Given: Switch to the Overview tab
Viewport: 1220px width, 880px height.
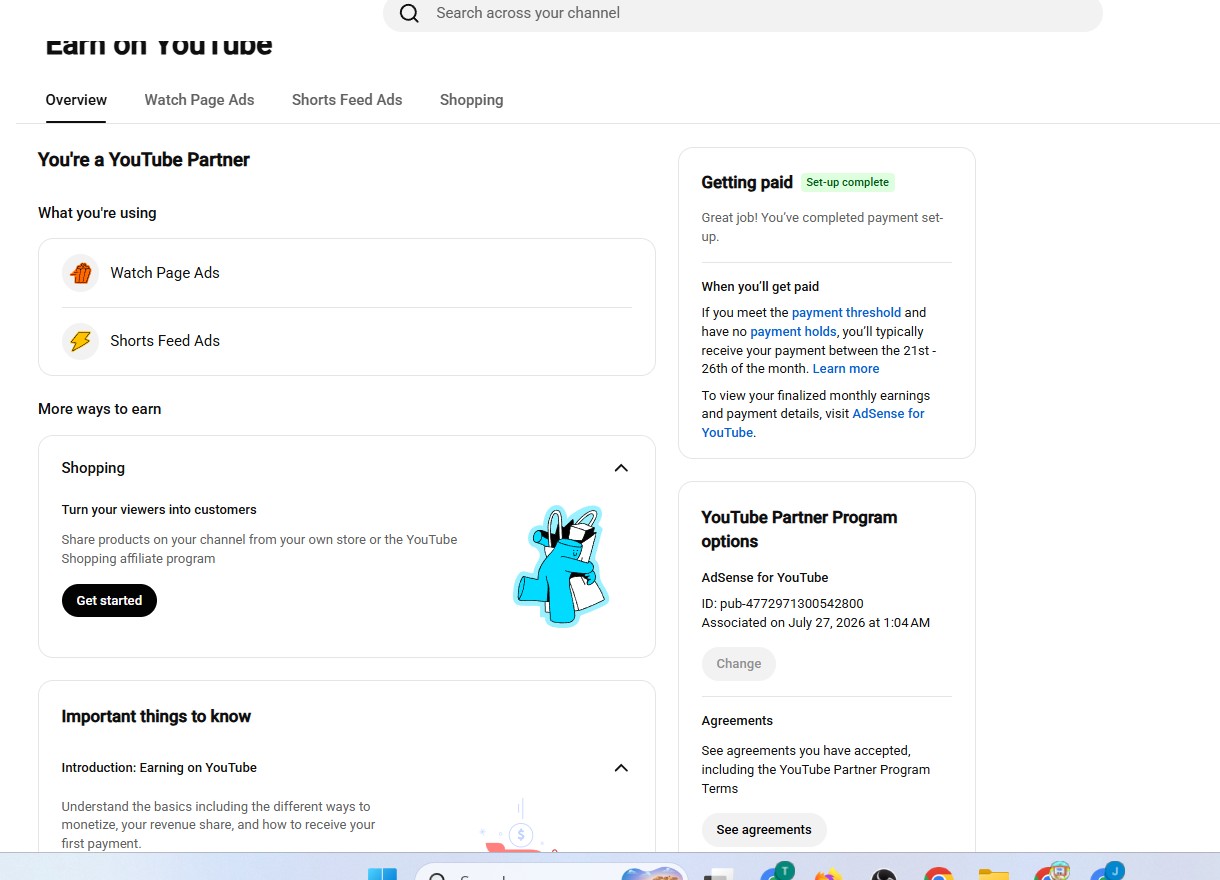Looking at the screenshot, I should coord(76,100).
